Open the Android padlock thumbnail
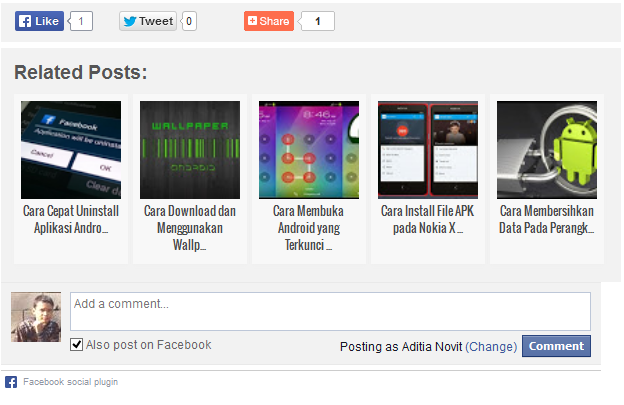 tap(547, 150)
